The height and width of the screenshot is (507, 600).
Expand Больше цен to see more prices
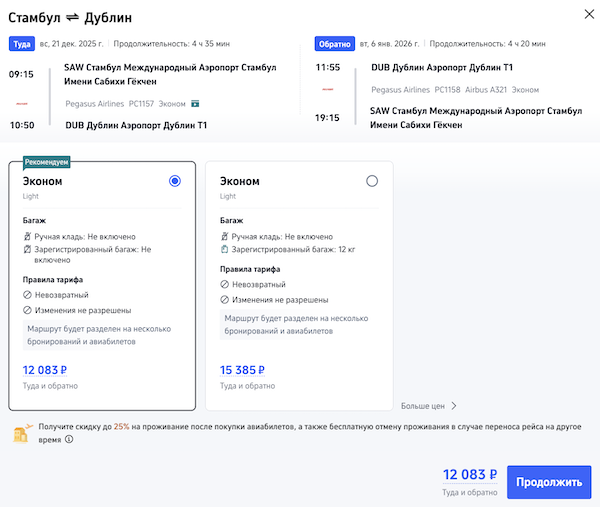[429, 406]
